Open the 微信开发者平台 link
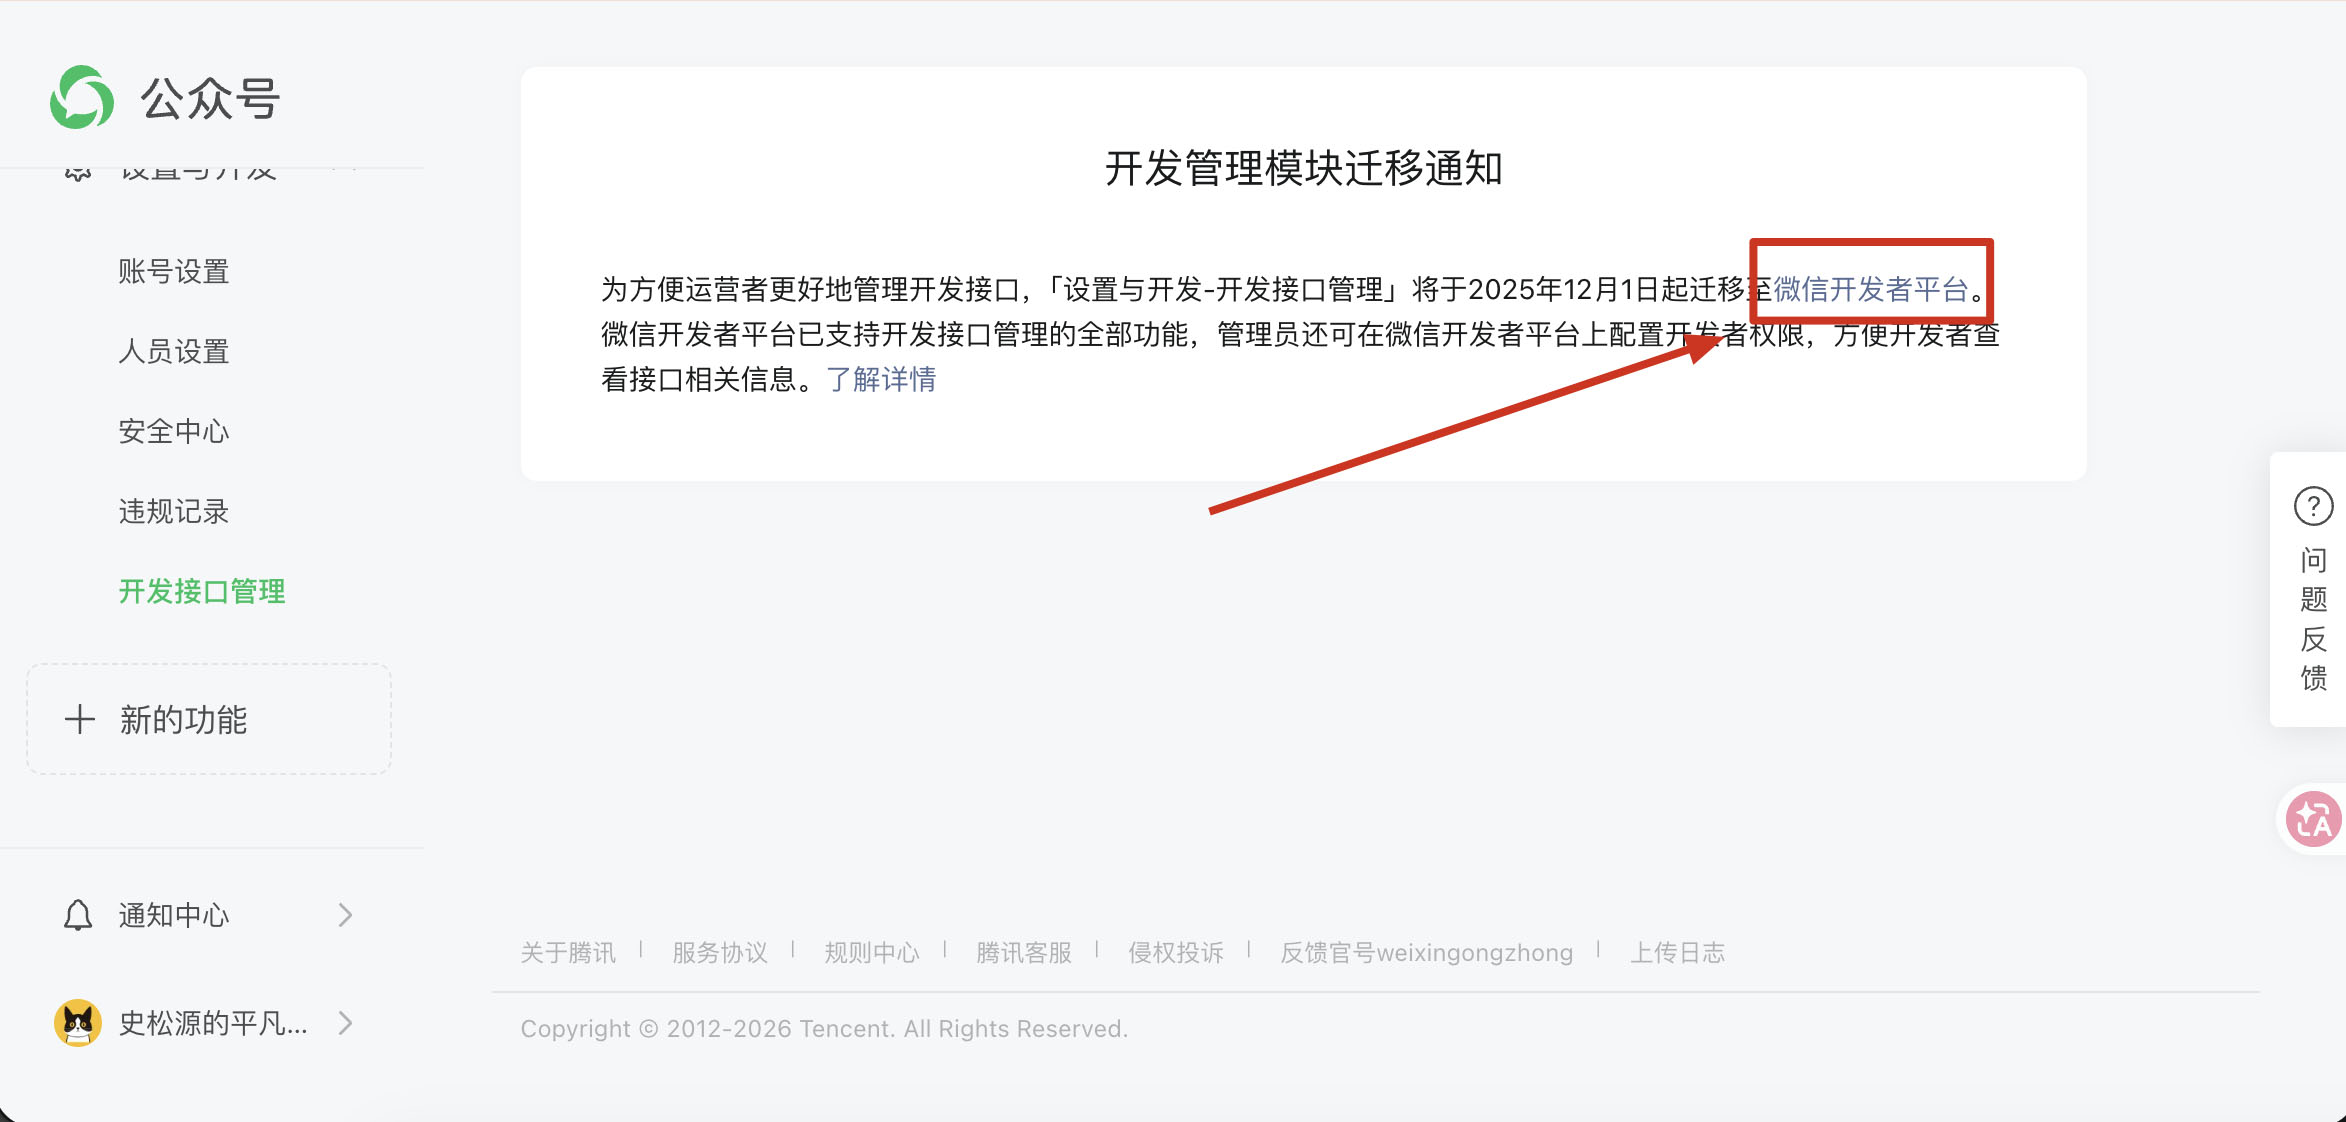The height and width of the screenshot is (1122, 2346). click(1871, 289)
